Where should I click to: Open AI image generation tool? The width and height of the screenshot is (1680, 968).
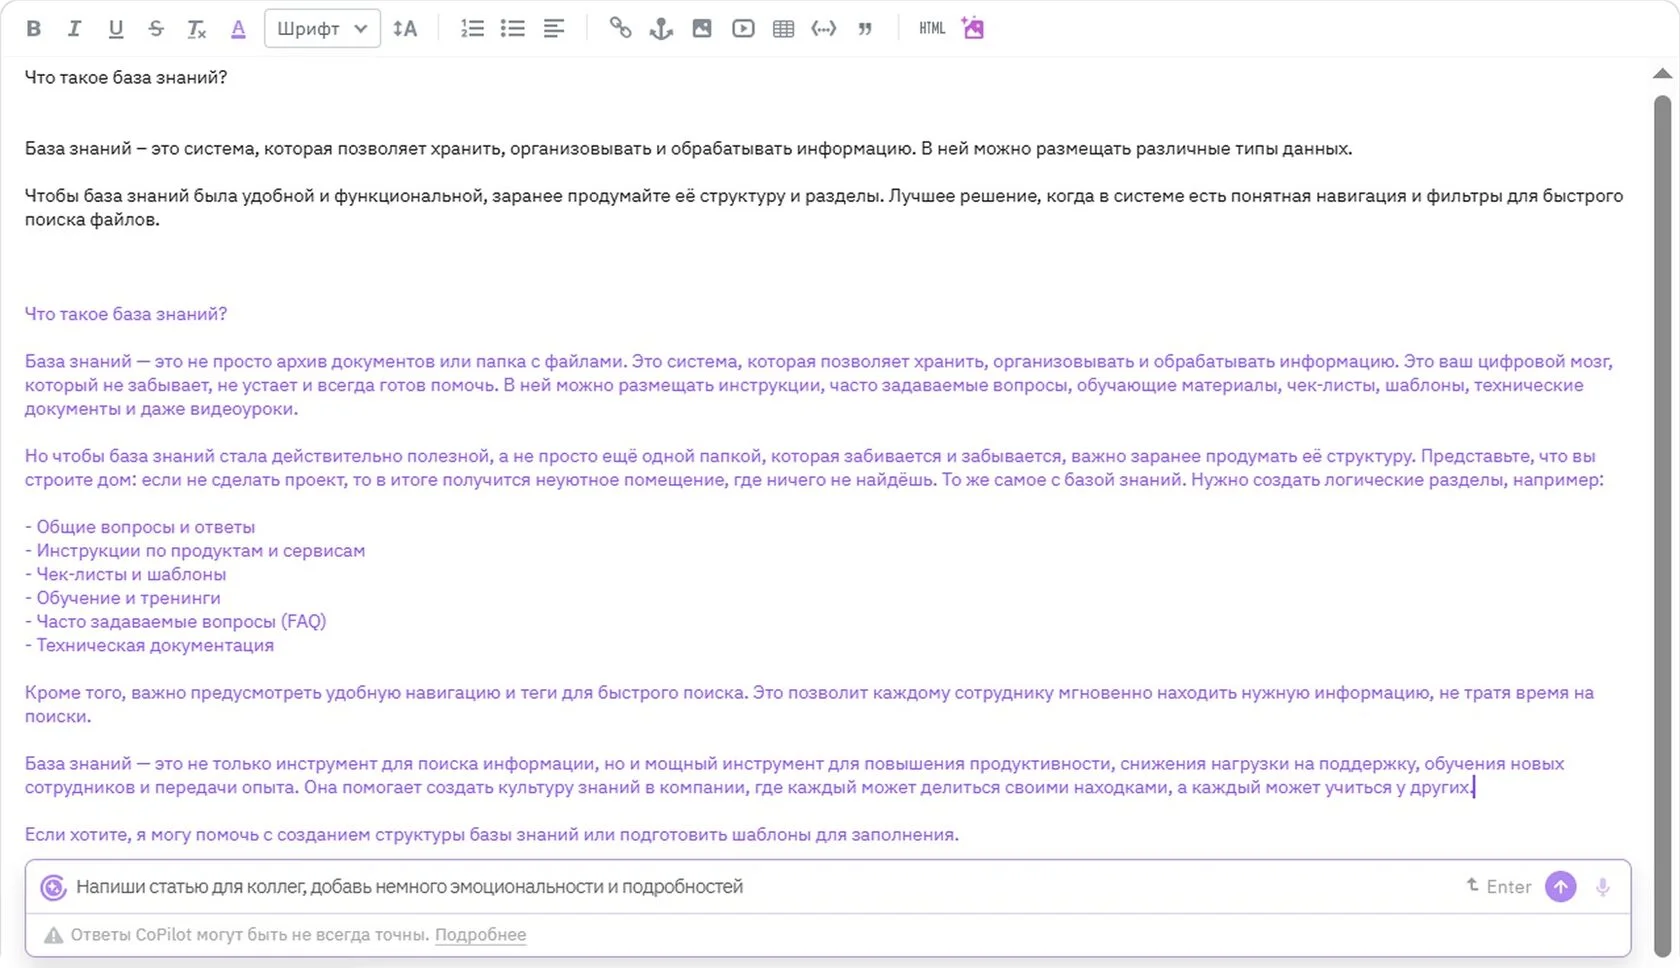click(973, 28)
